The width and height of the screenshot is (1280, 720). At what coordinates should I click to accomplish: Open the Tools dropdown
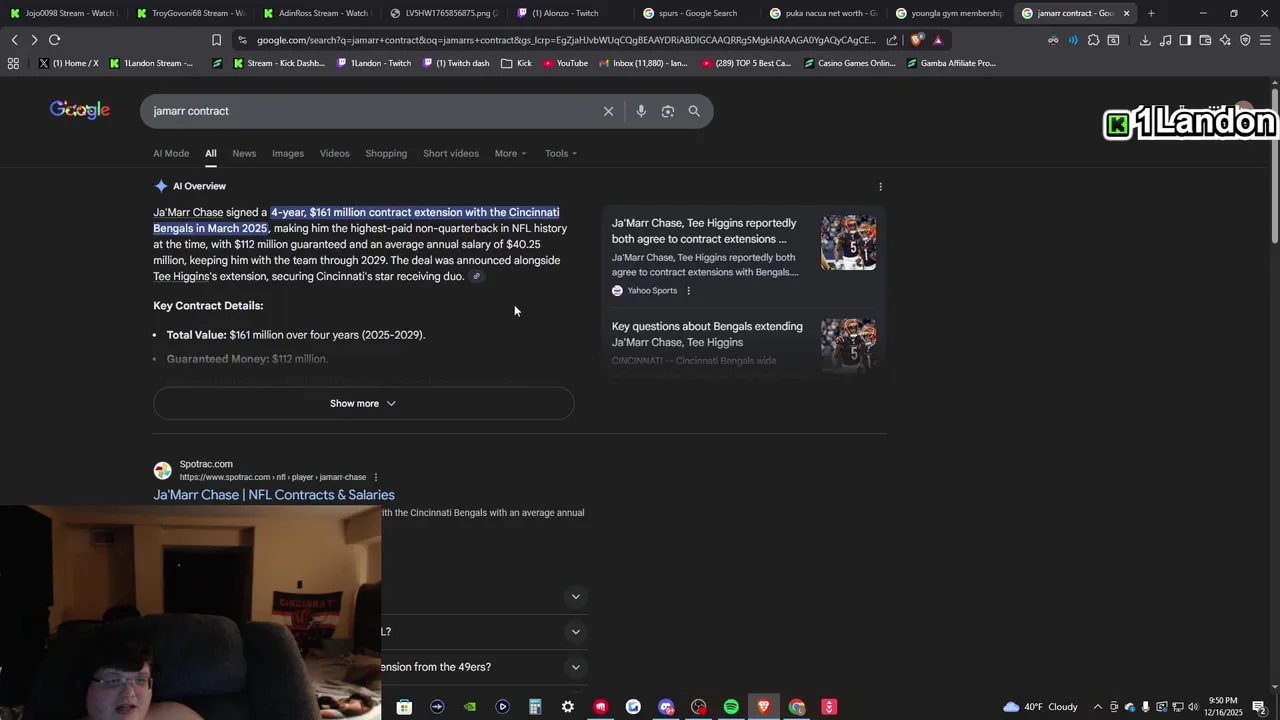(561, 154)
